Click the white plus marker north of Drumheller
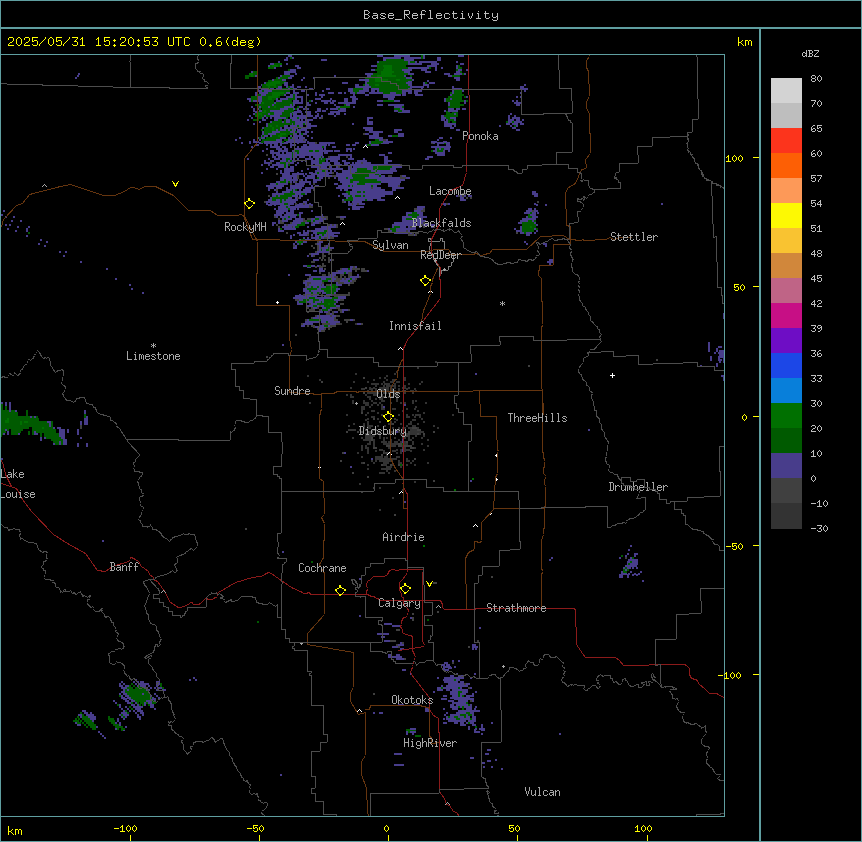 (612, 375)
